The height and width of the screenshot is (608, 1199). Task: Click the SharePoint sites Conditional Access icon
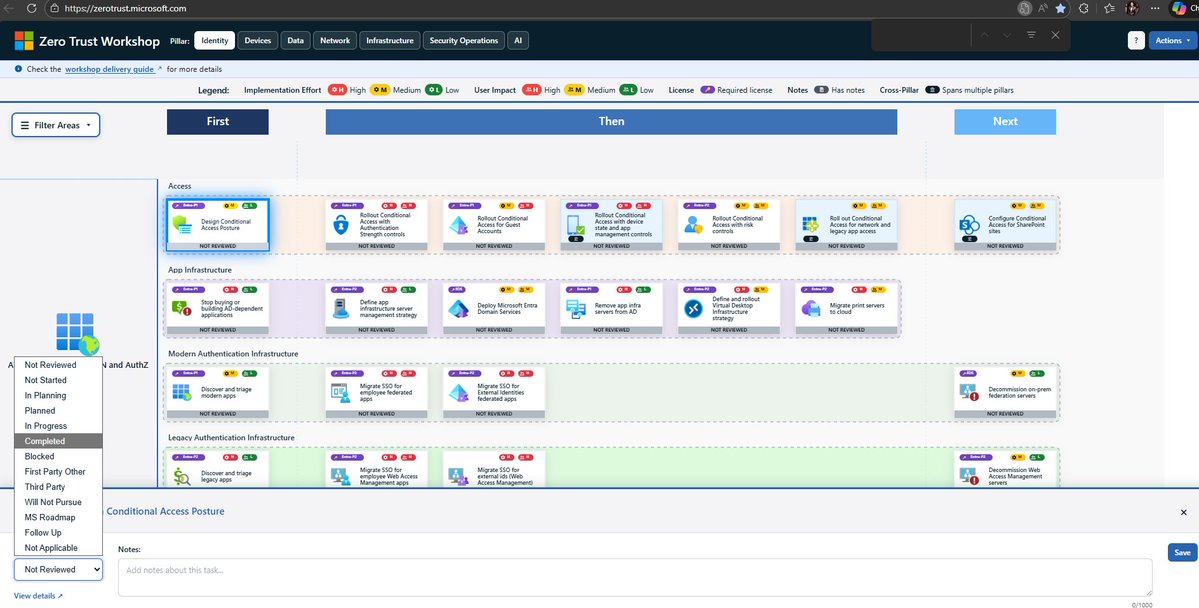(x=970, y=225)
